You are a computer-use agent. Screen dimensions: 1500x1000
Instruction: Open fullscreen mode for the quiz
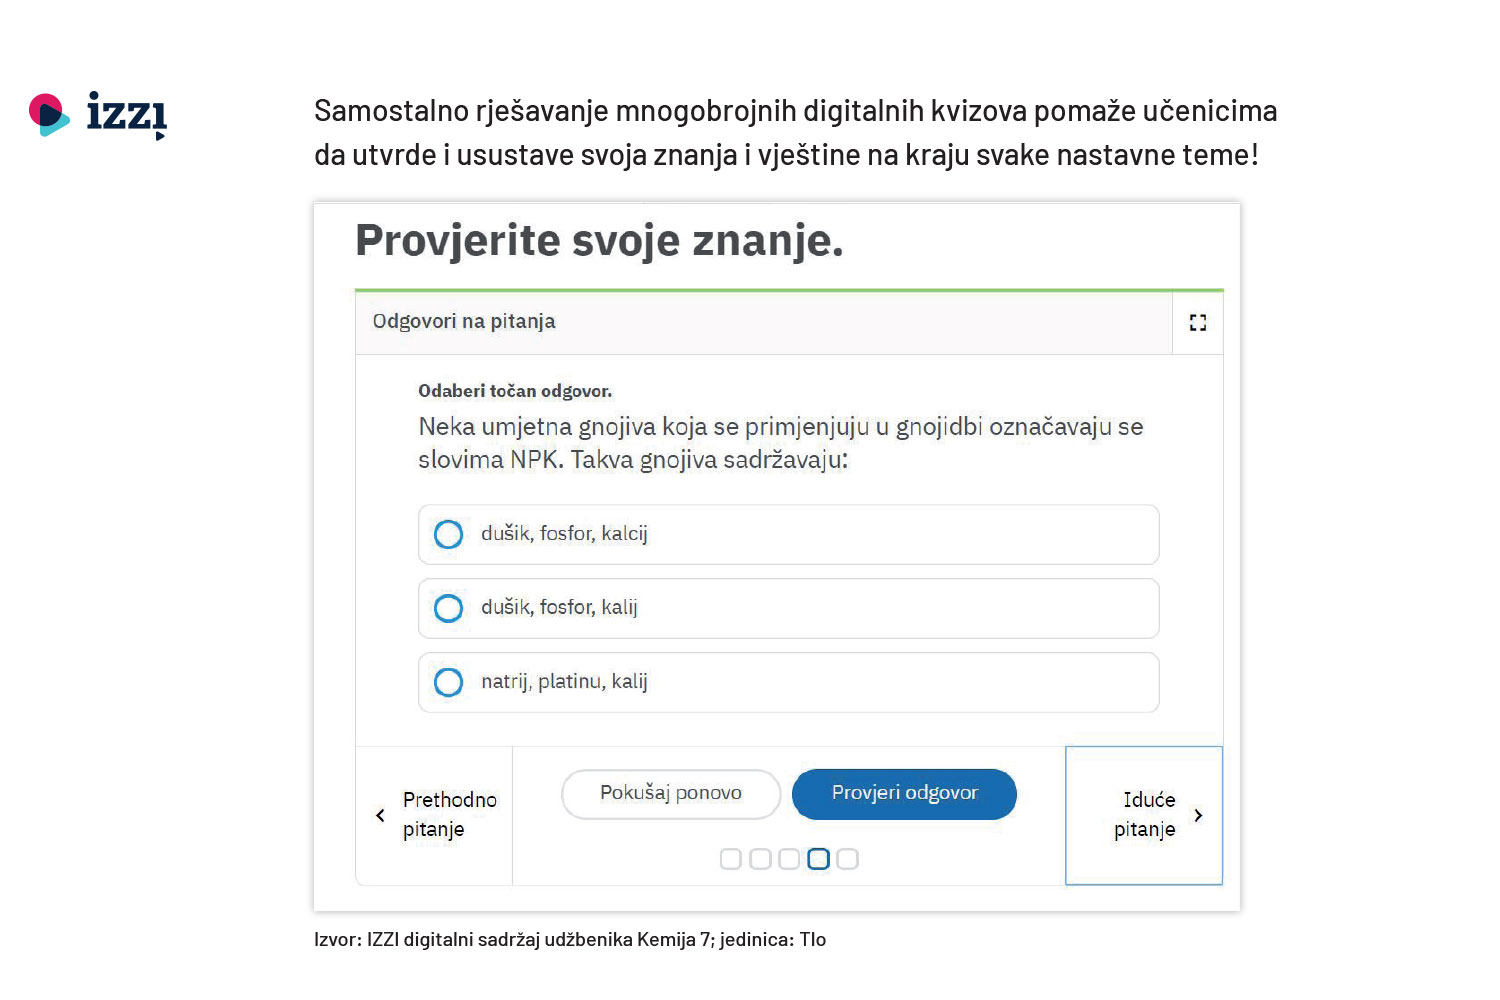coord(1197,322)
